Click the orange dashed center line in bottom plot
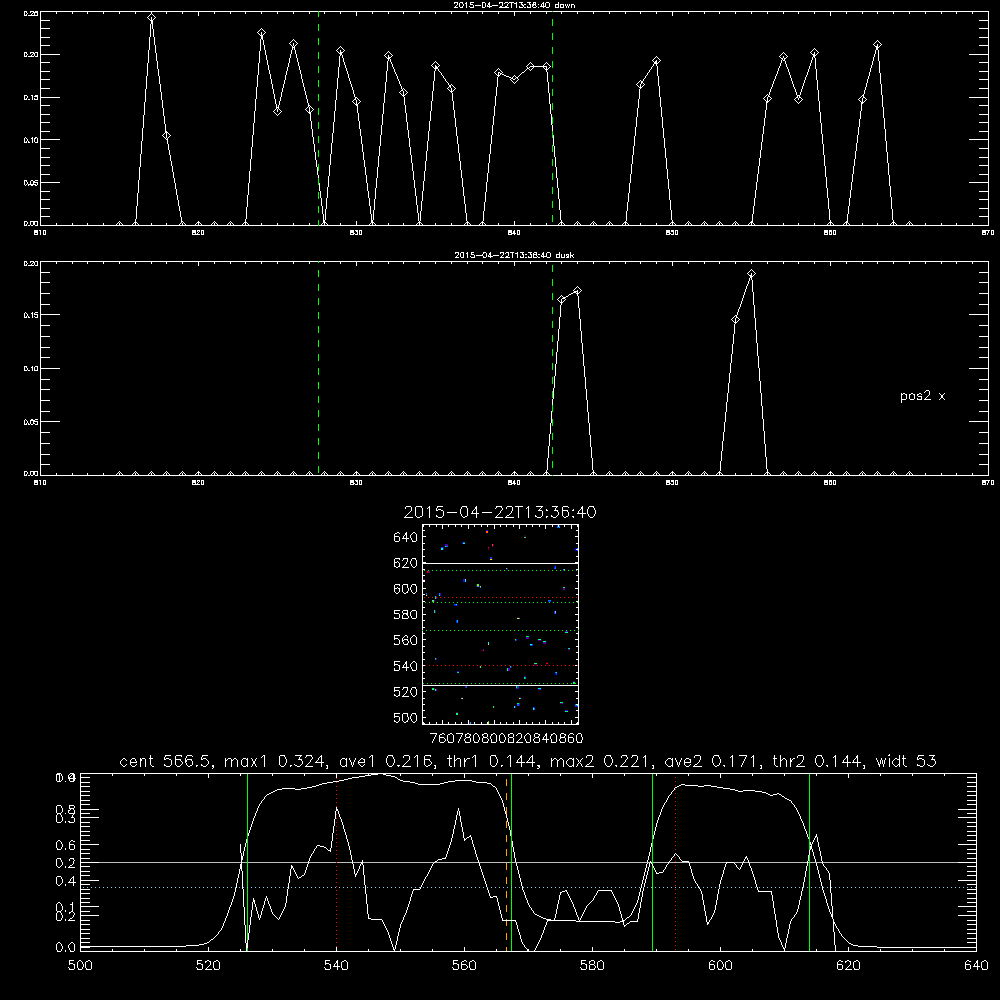This screenshot has width=1000, height=1000. point(507,862)
